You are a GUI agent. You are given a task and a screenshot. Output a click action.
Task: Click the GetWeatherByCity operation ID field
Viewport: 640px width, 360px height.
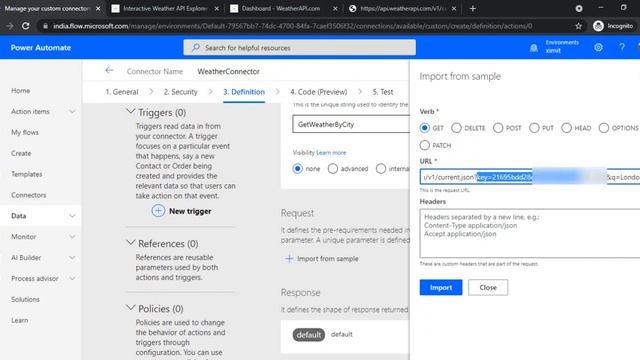click(351, 124)
